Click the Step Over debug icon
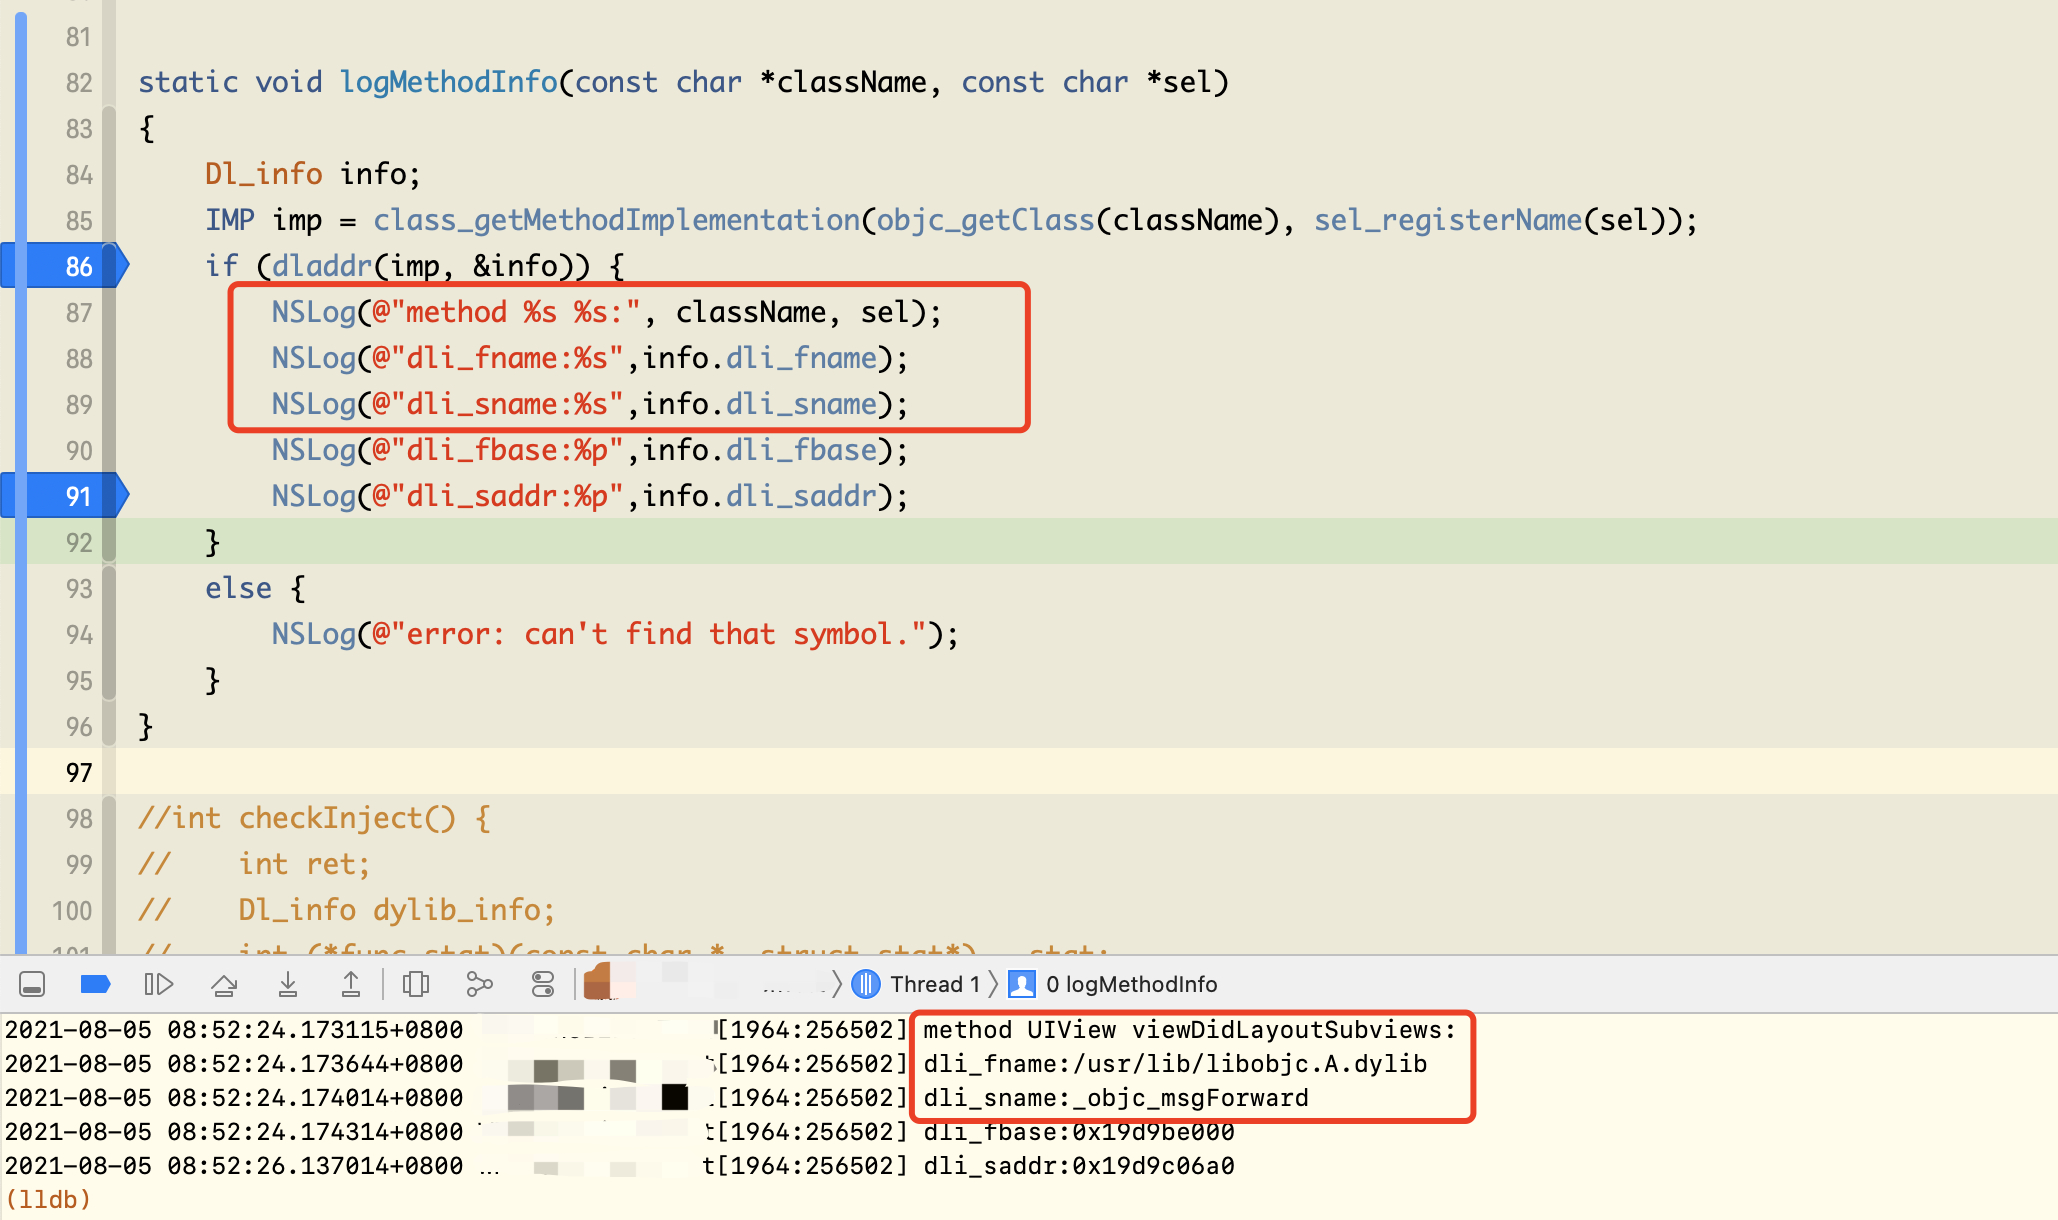The image size is (2058, 1220). [x=224, y=985]
